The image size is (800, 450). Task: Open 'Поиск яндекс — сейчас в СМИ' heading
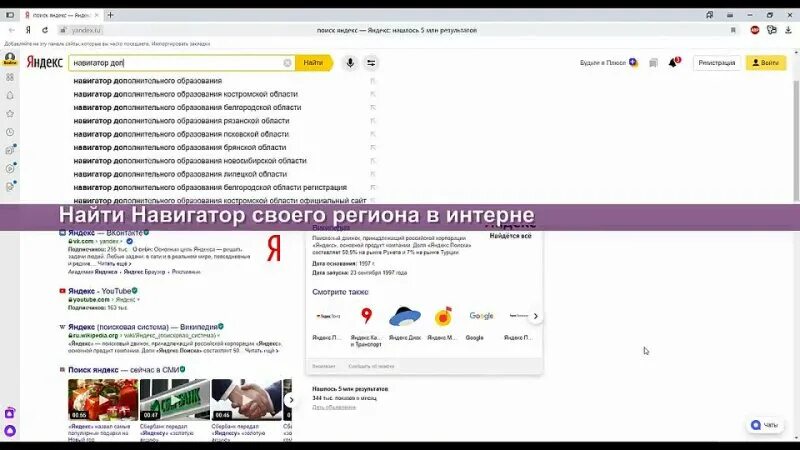[126, 369]
